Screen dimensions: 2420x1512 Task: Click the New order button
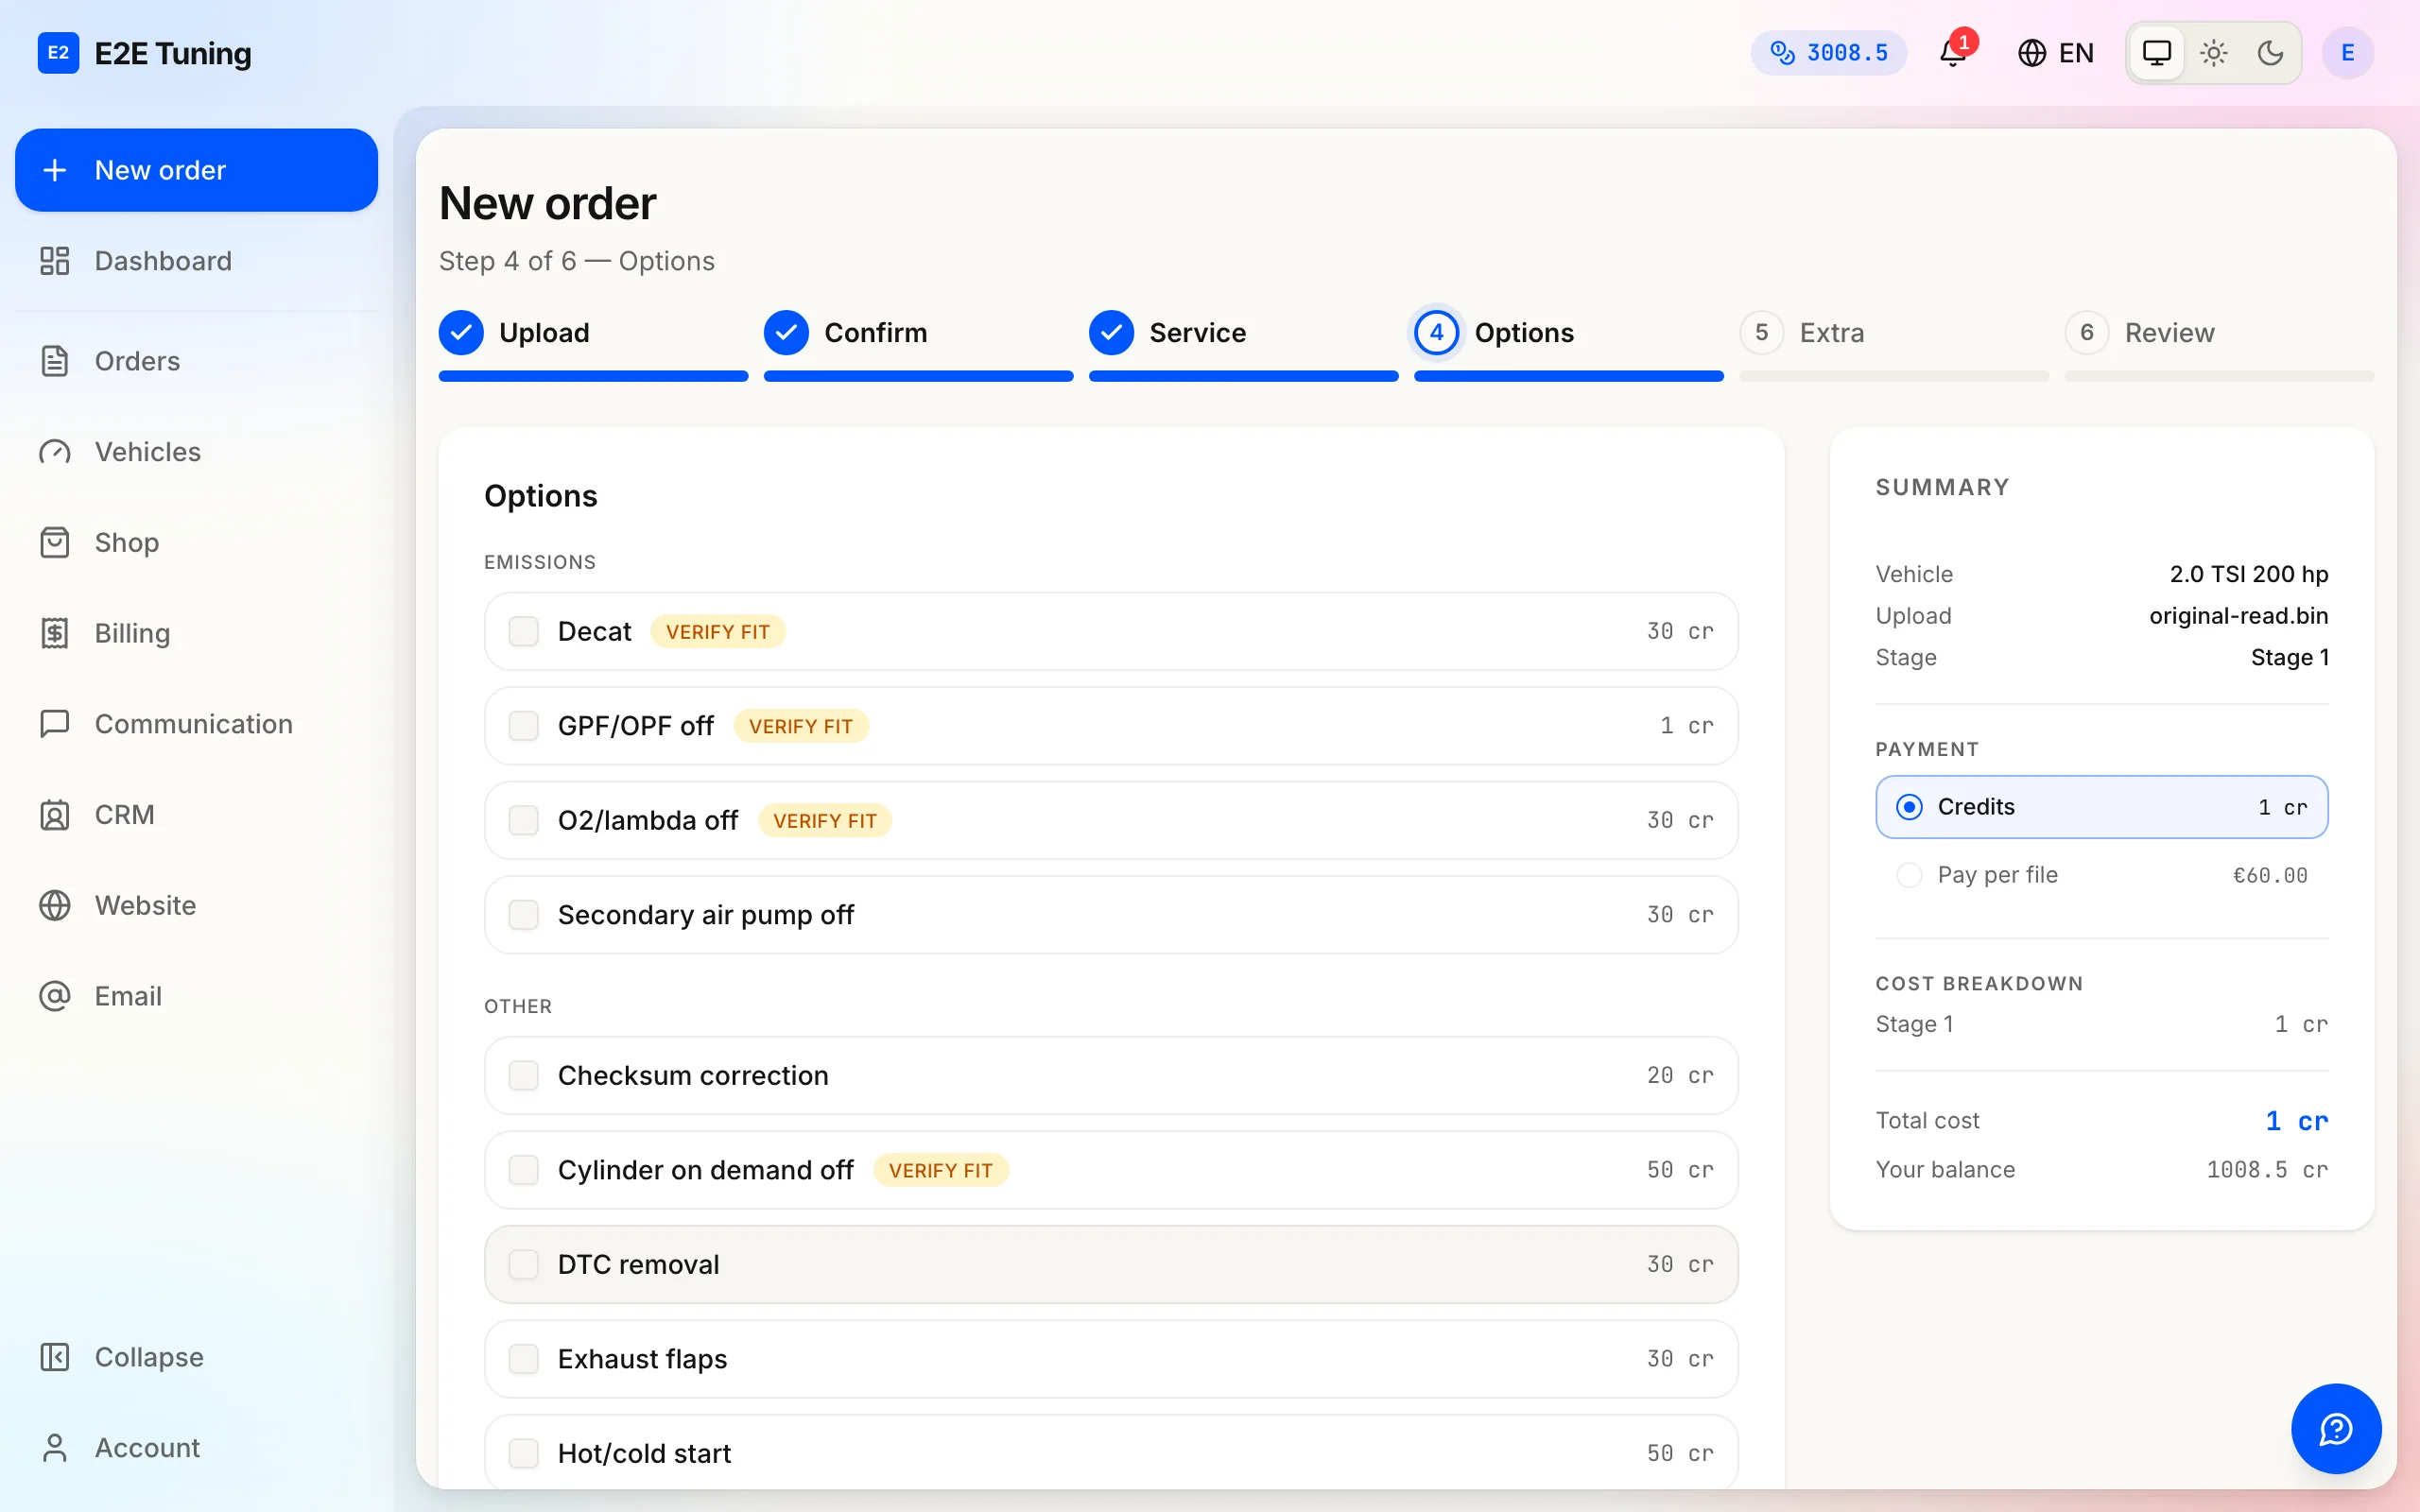coord(196,170)
